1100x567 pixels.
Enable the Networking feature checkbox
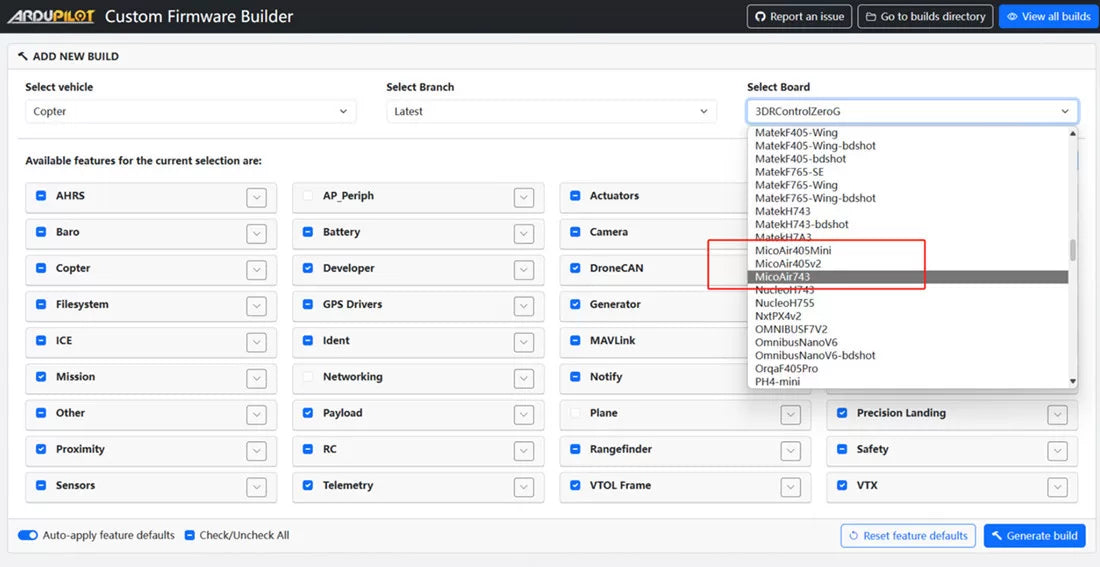click(309, 377)
